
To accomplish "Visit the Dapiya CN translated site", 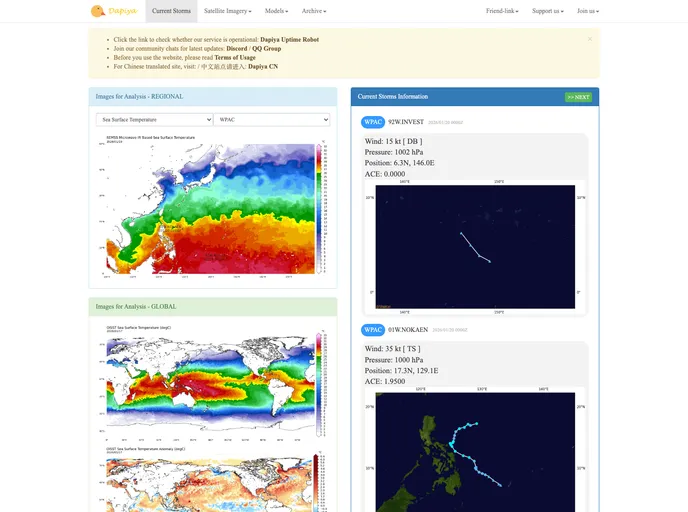I will [263, 66].
